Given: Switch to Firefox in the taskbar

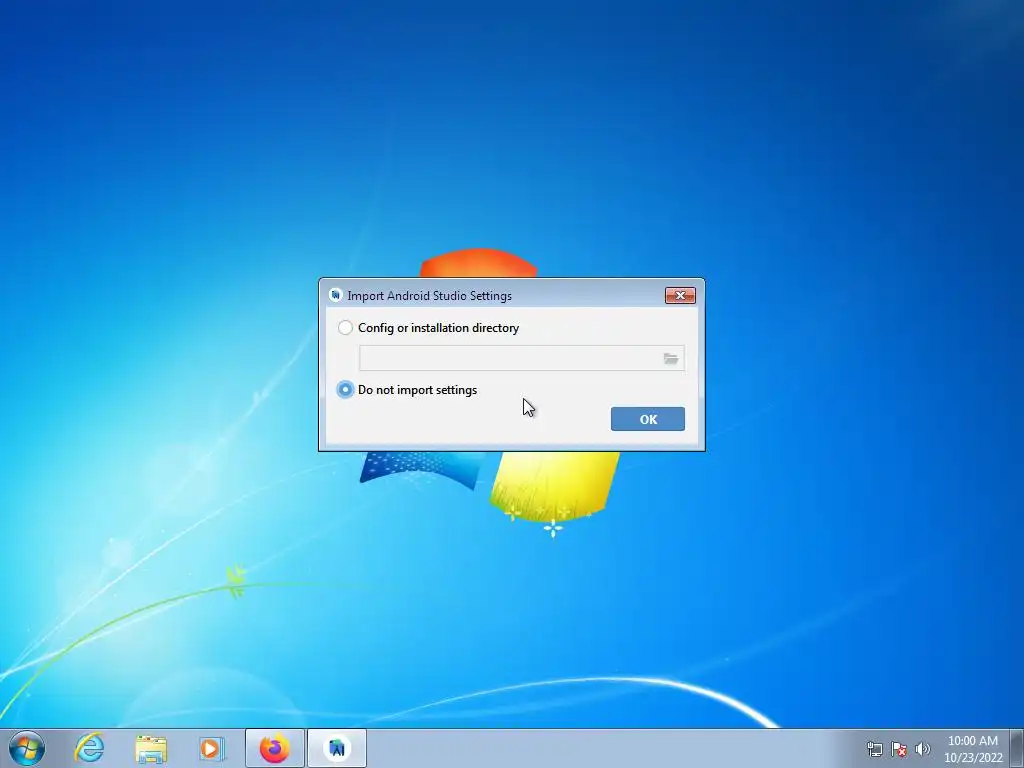Looking at the screenshot, I should pos(275,748).
